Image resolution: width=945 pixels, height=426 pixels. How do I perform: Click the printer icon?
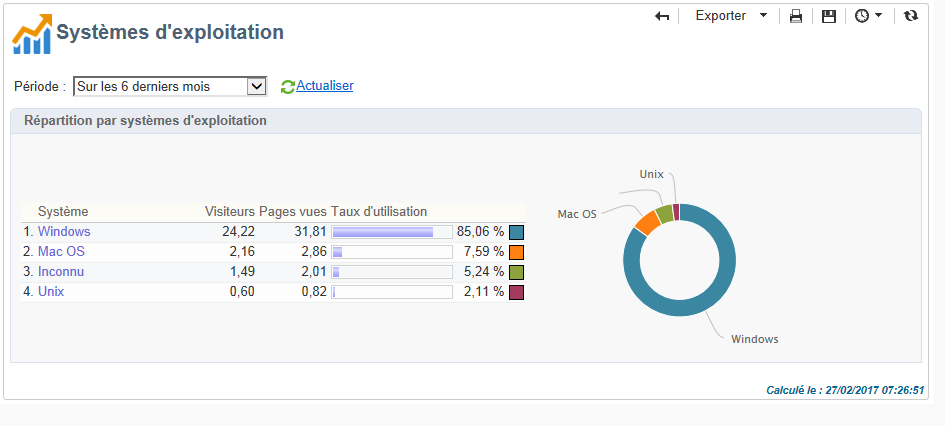point(796,16)
